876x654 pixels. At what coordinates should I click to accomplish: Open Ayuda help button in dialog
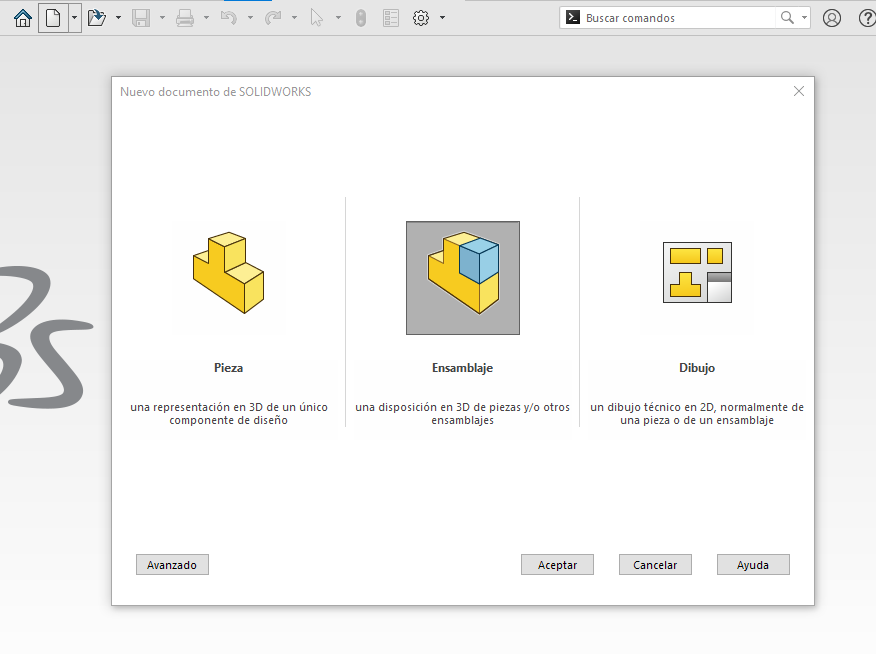click(x=753, y=565)
